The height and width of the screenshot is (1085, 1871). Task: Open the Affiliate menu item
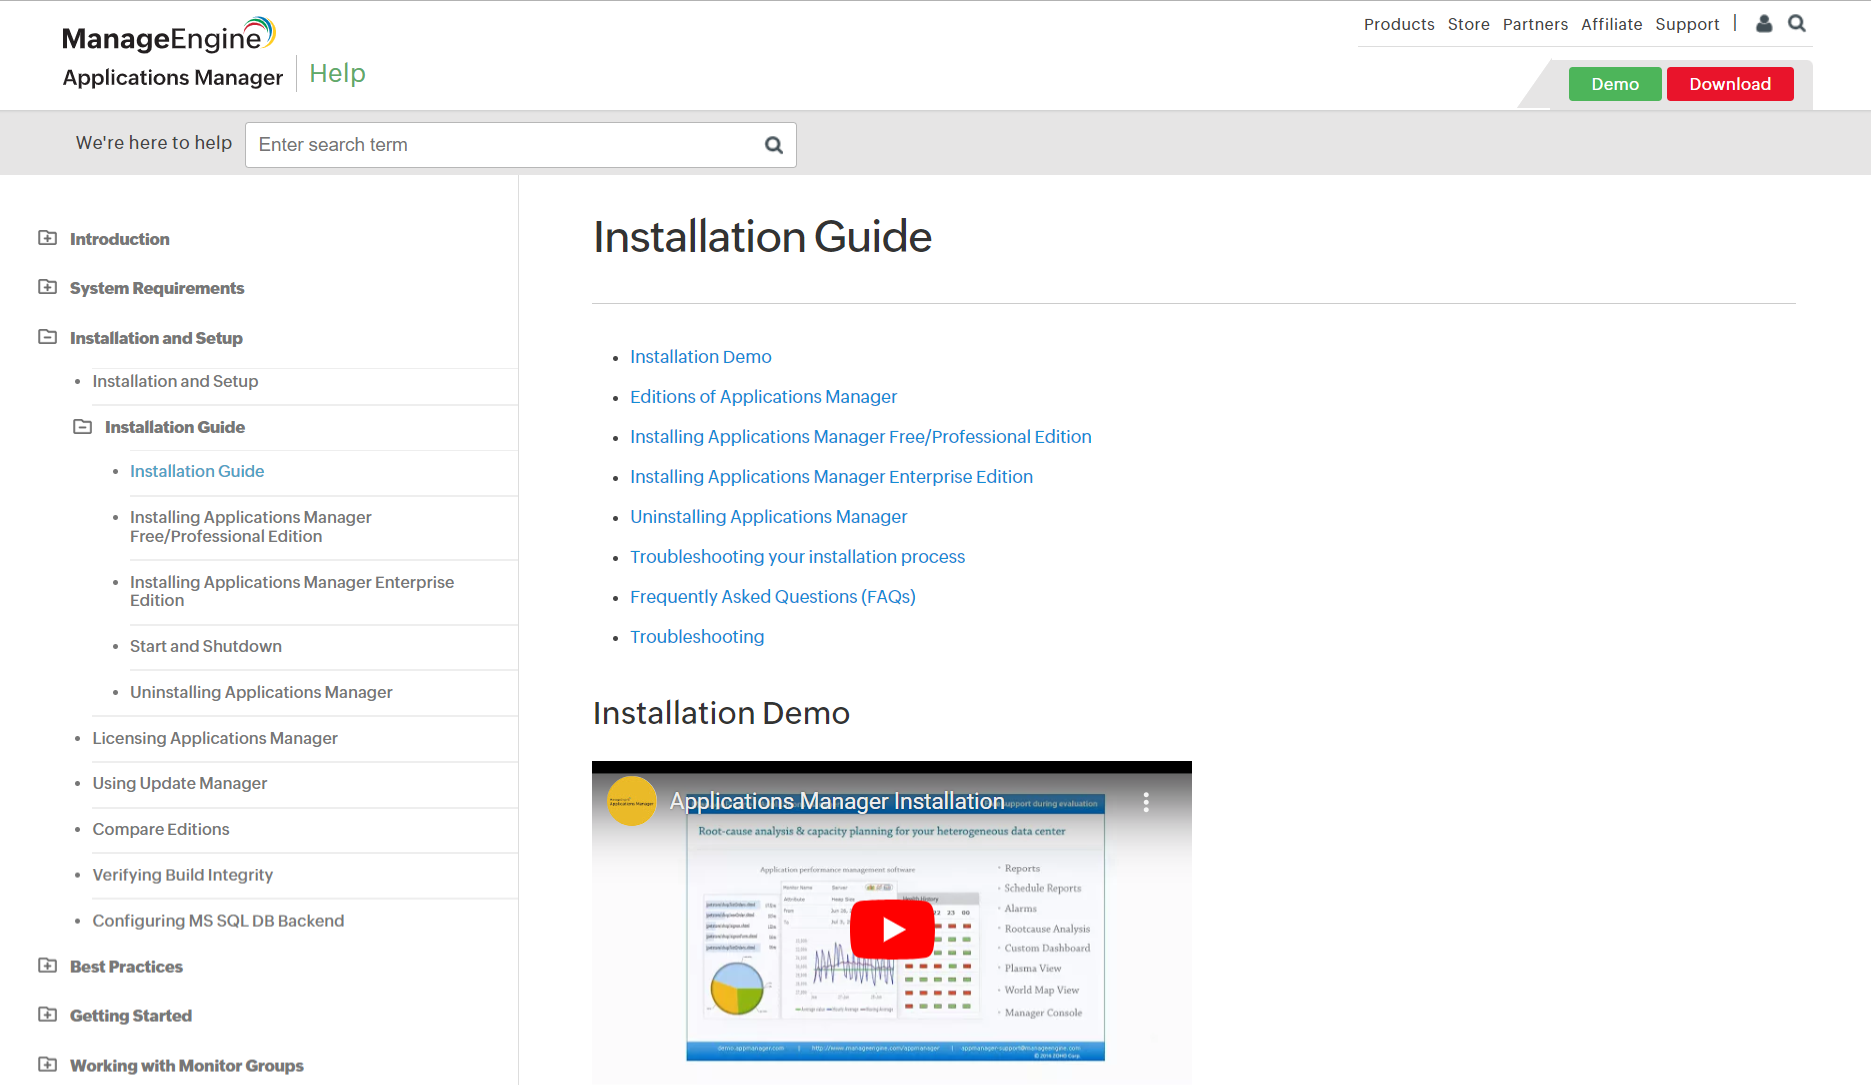coord(1611,24)
